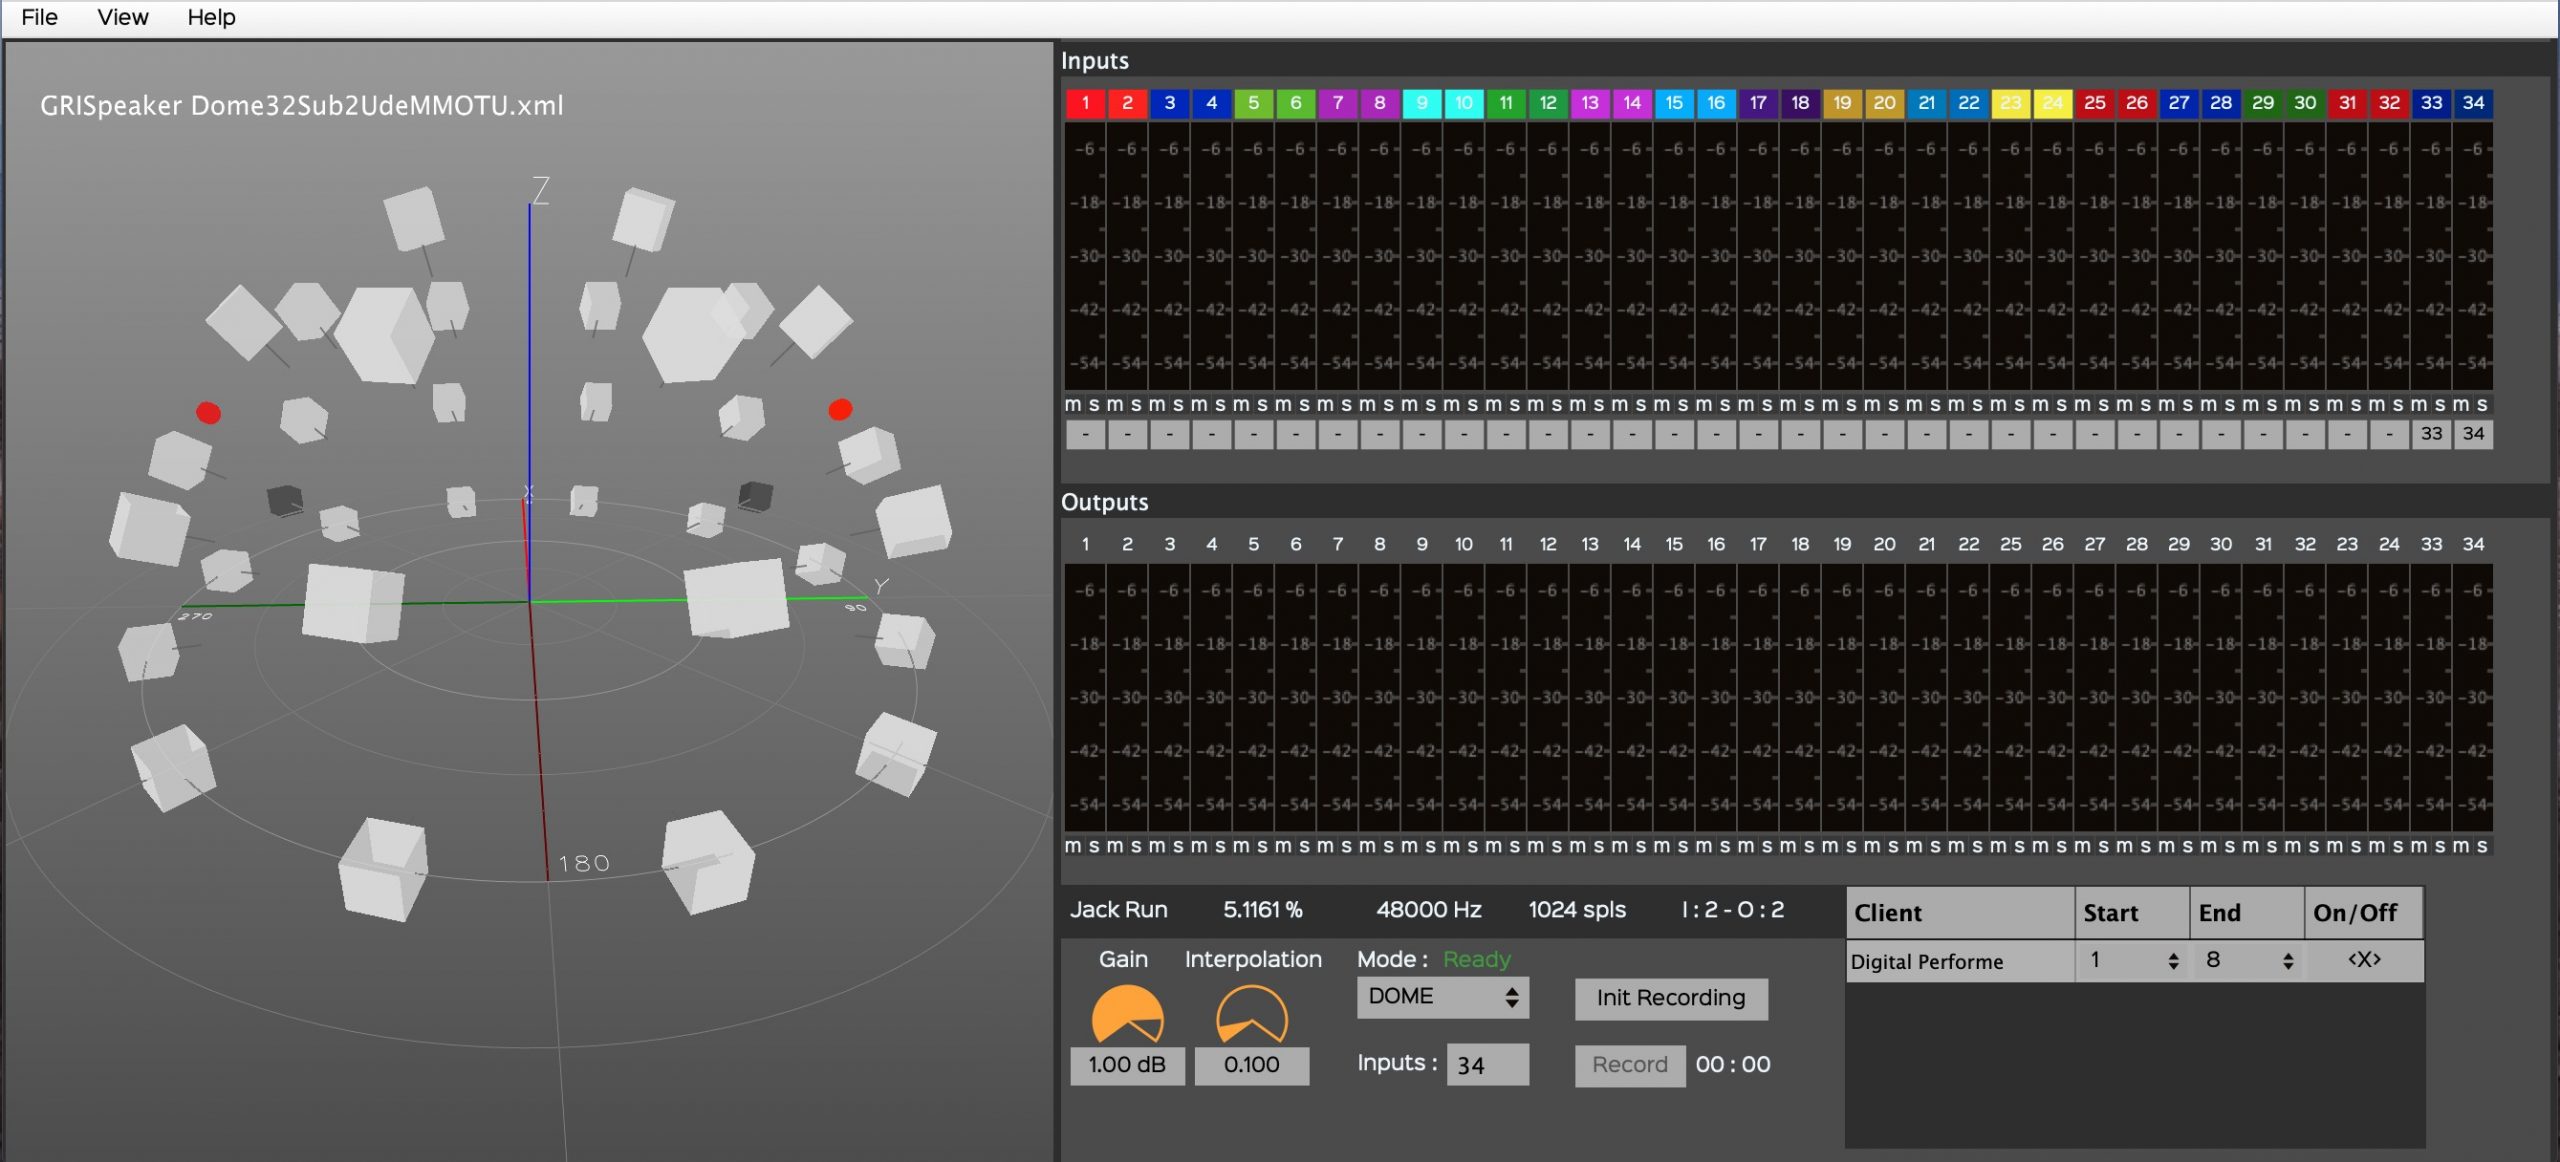Open the View menu
Screen dimensions: 2560x1162
pos(124,15)
